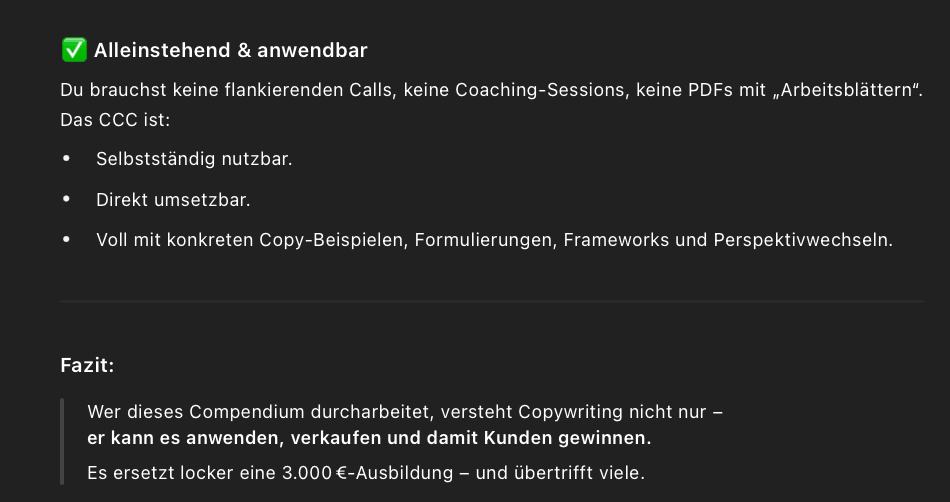Click the bullet dot before 'Voll mit konkreten'
The image size is (950, 502).
click(x=67, y=240)
